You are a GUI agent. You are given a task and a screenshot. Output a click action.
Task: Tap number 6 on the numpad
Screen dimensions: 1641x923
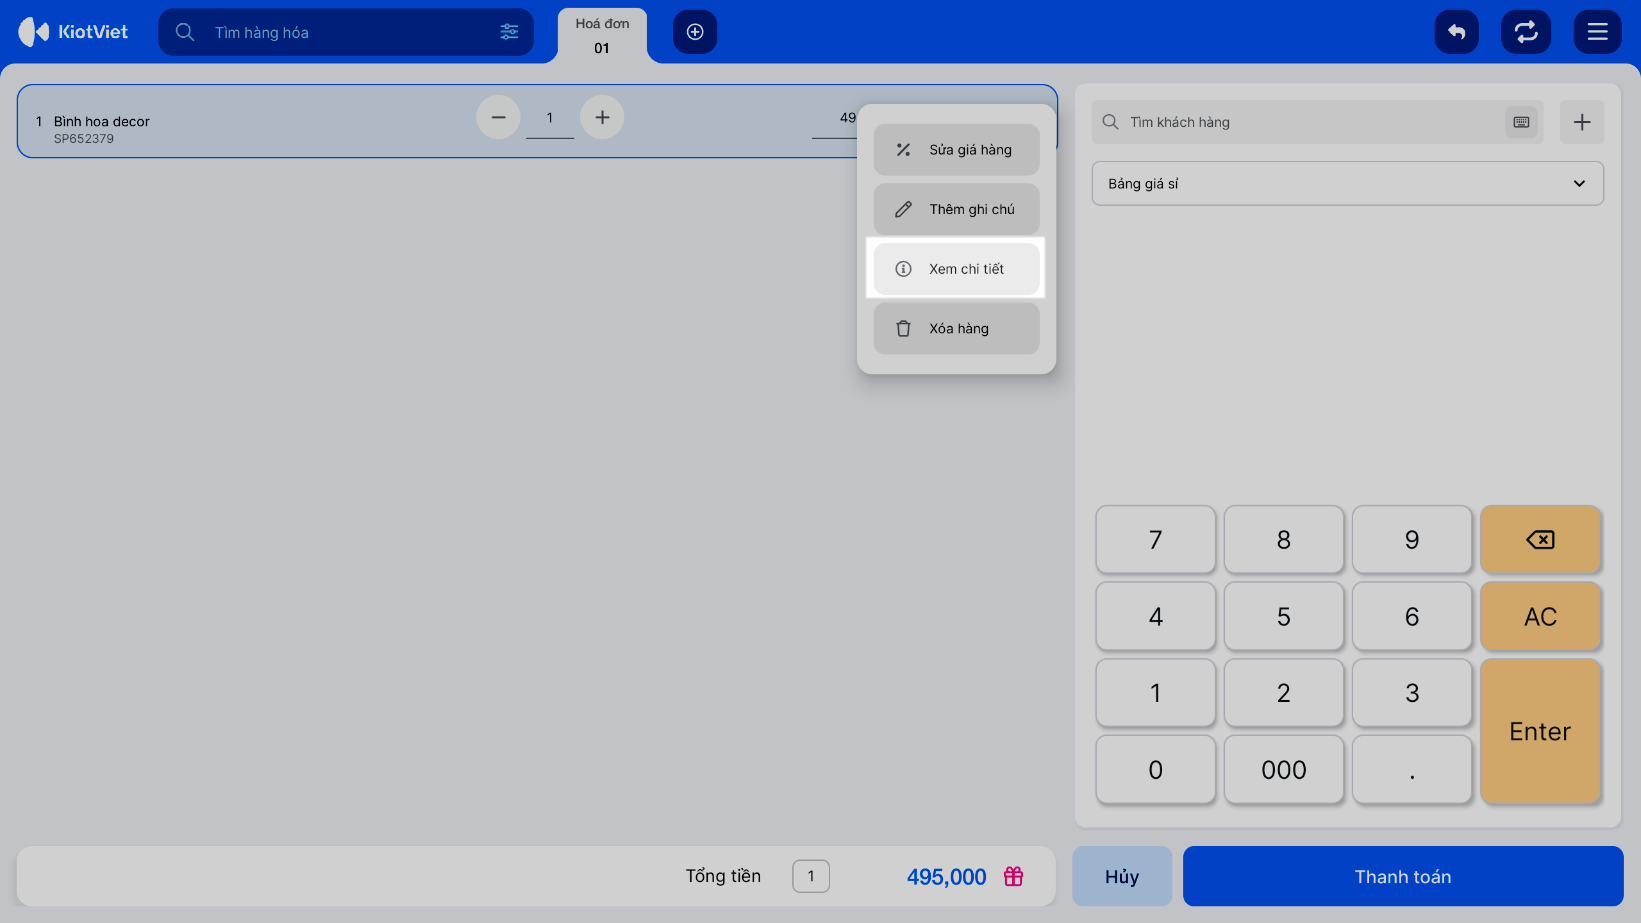click(1412, 616)
